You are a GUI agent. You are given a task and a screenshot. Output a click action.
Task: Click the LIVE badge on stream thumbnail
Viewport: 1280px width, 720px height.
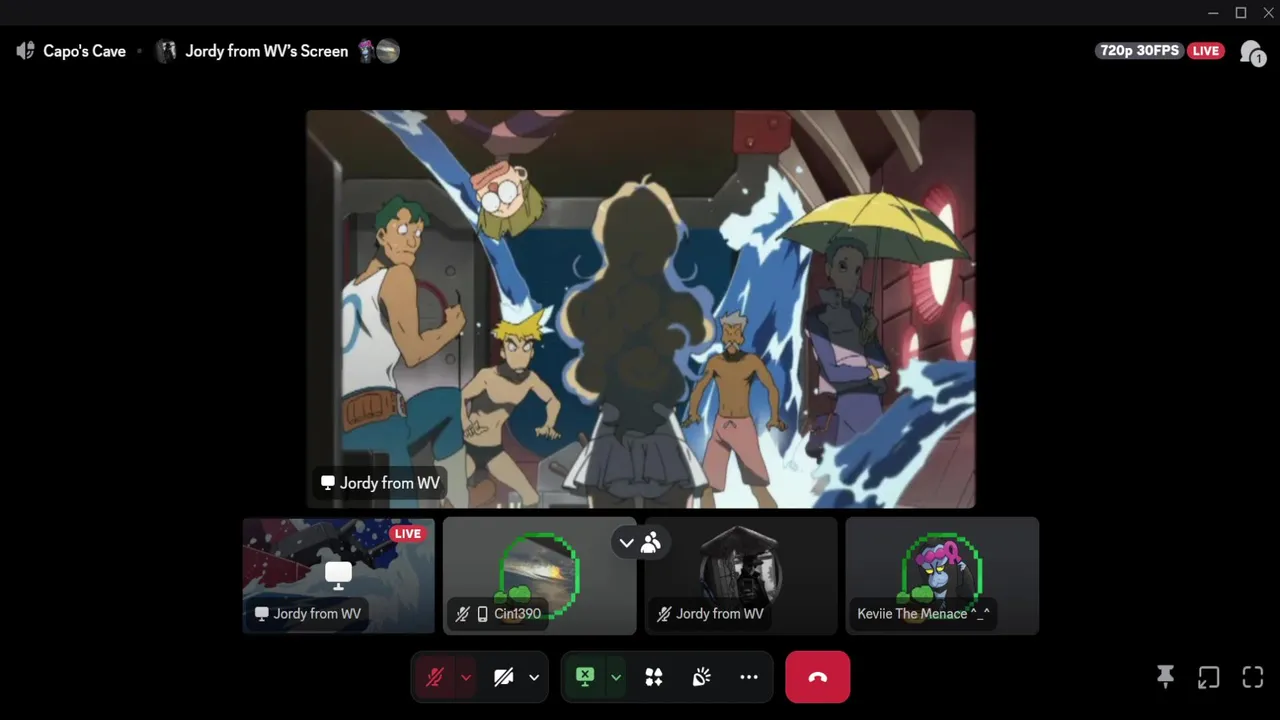coord(407,534)
